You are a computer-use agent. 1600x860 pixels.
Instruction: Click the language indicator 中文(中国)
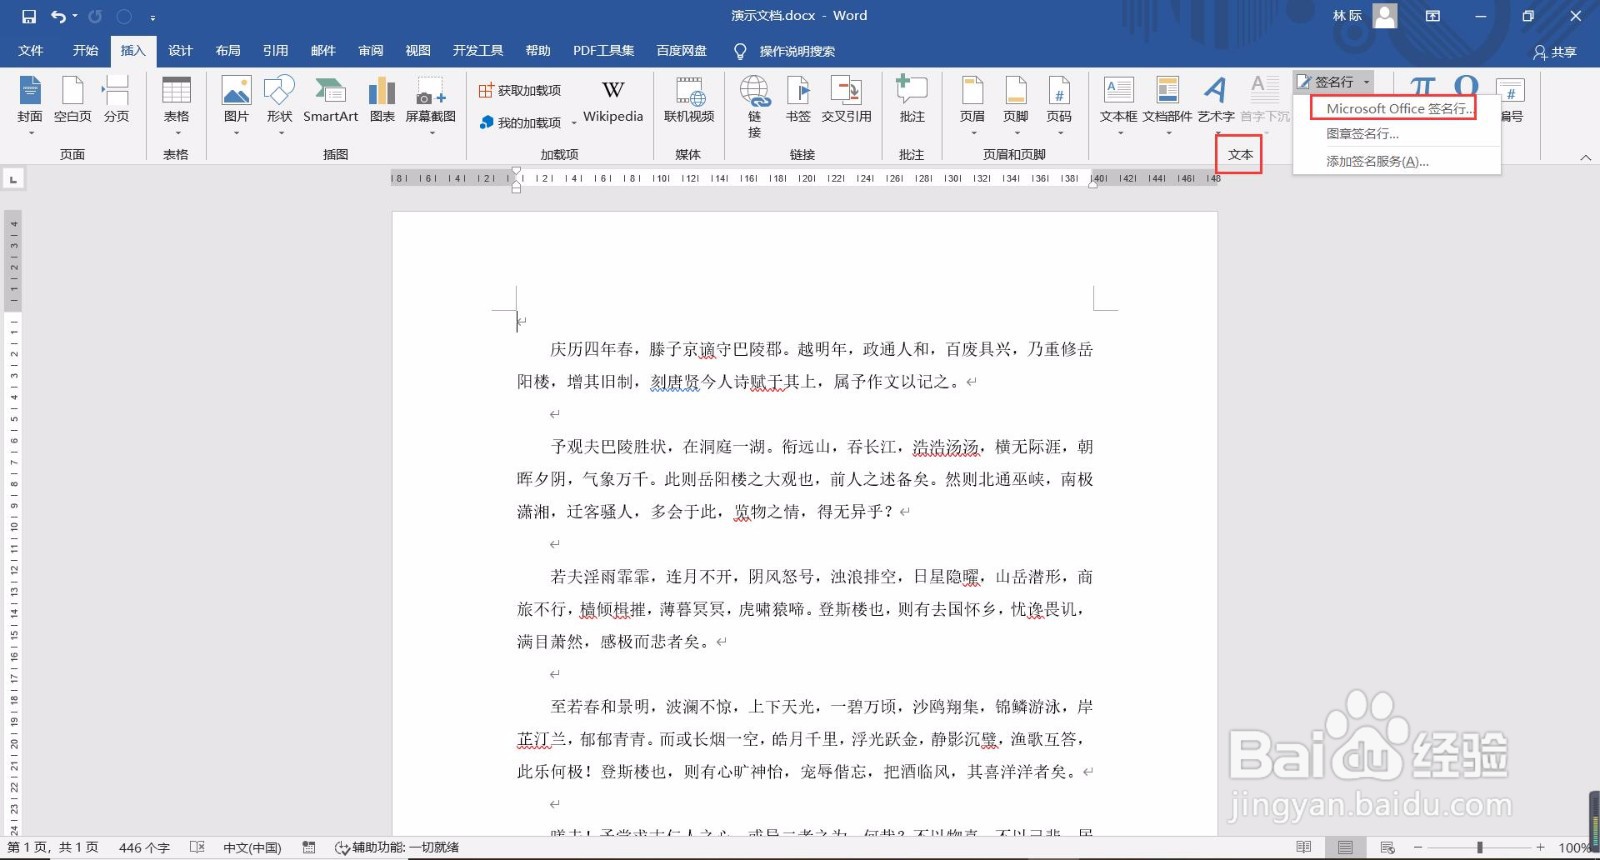(x=252, y=848)
